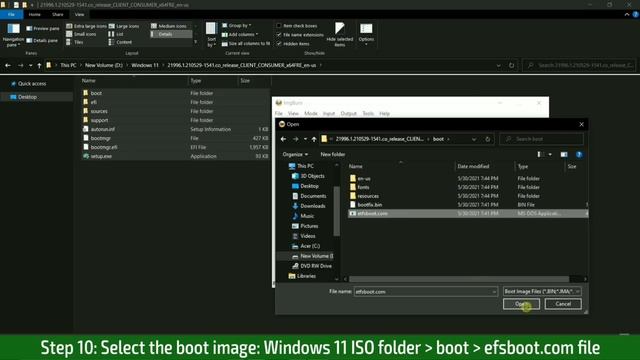
Task: Open ImgBurn Mode menu
Action: 310,113
